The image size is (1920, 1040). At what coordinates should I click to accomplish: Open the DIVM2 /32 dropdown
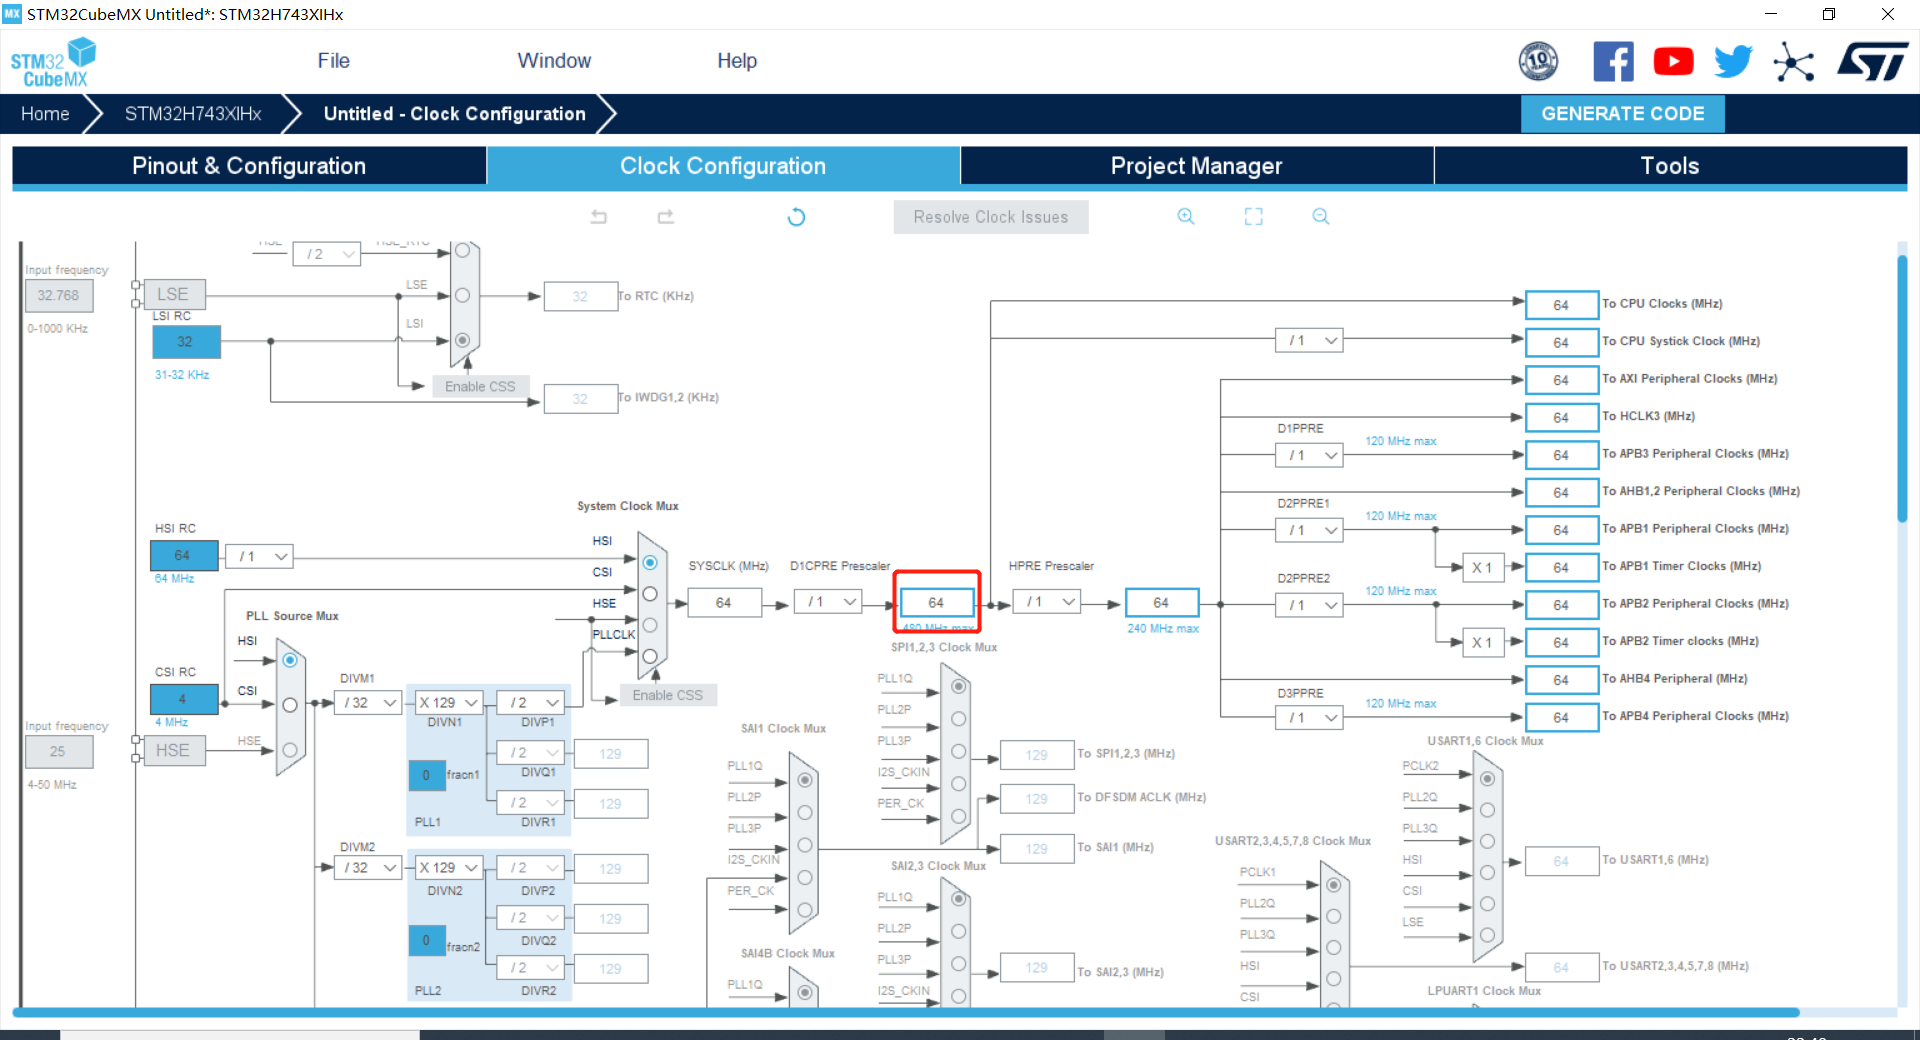(x=367, y=868)
